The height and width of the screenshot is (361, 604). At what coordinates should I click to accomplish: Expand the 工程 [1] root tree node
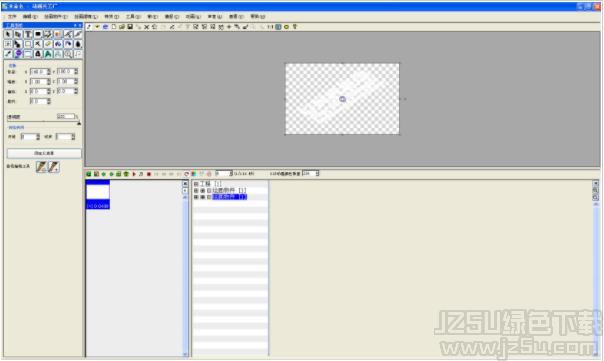[x=196, y=184]
